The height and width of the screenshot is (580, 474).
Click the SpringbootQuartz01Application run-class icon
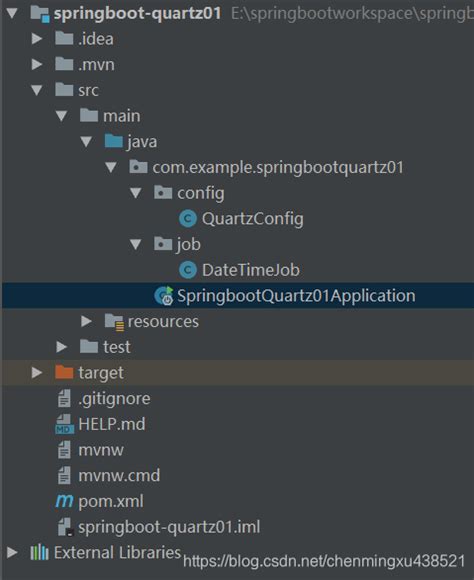164,296
